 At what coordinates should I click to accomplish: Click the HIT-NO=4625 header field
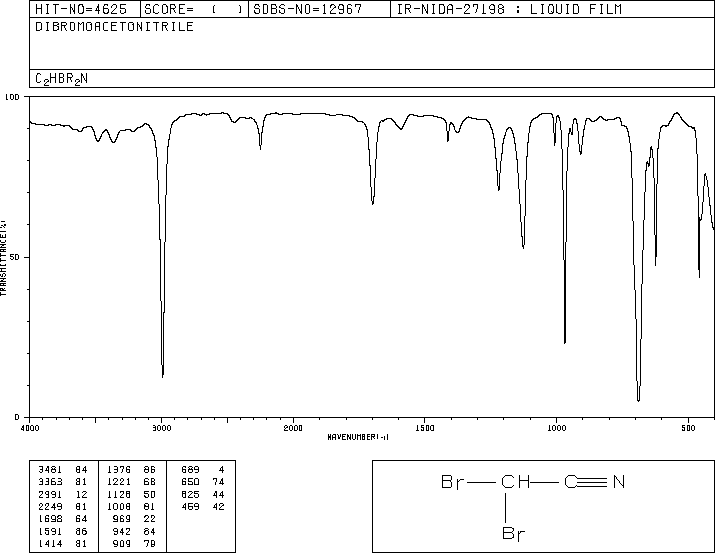pos(85,9)
